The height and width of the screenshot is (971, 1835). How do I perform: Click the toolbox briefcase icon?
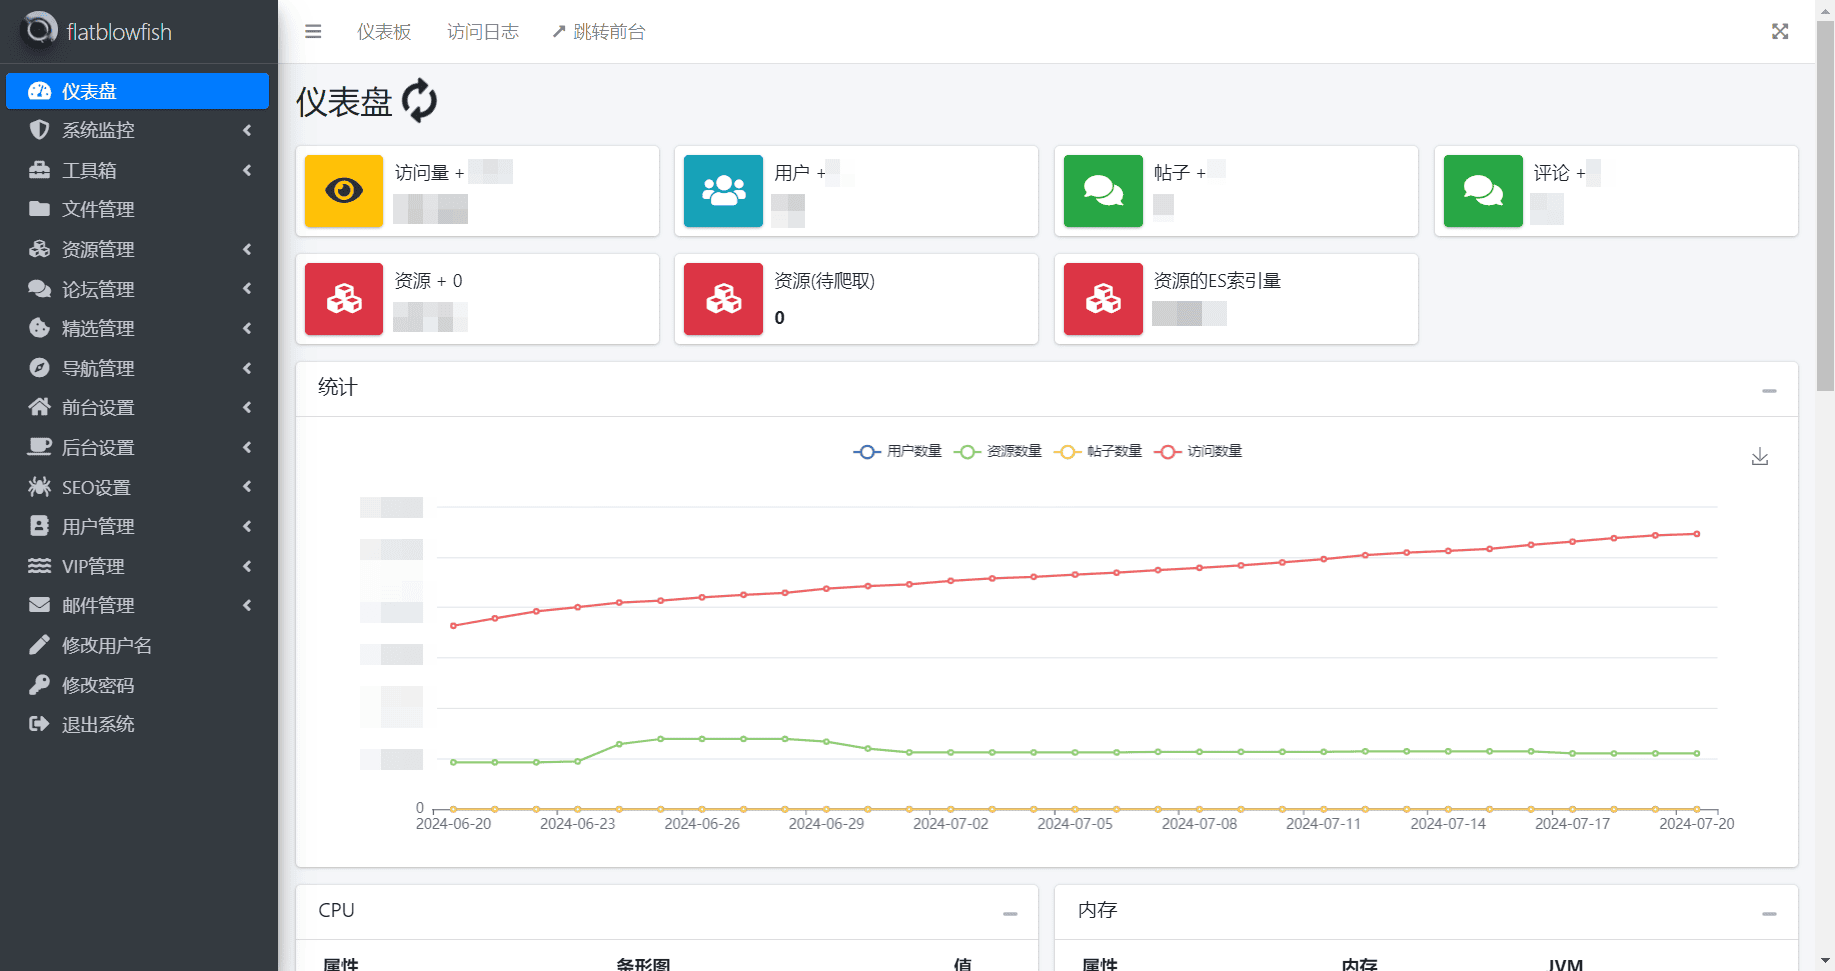coord(40,170)
